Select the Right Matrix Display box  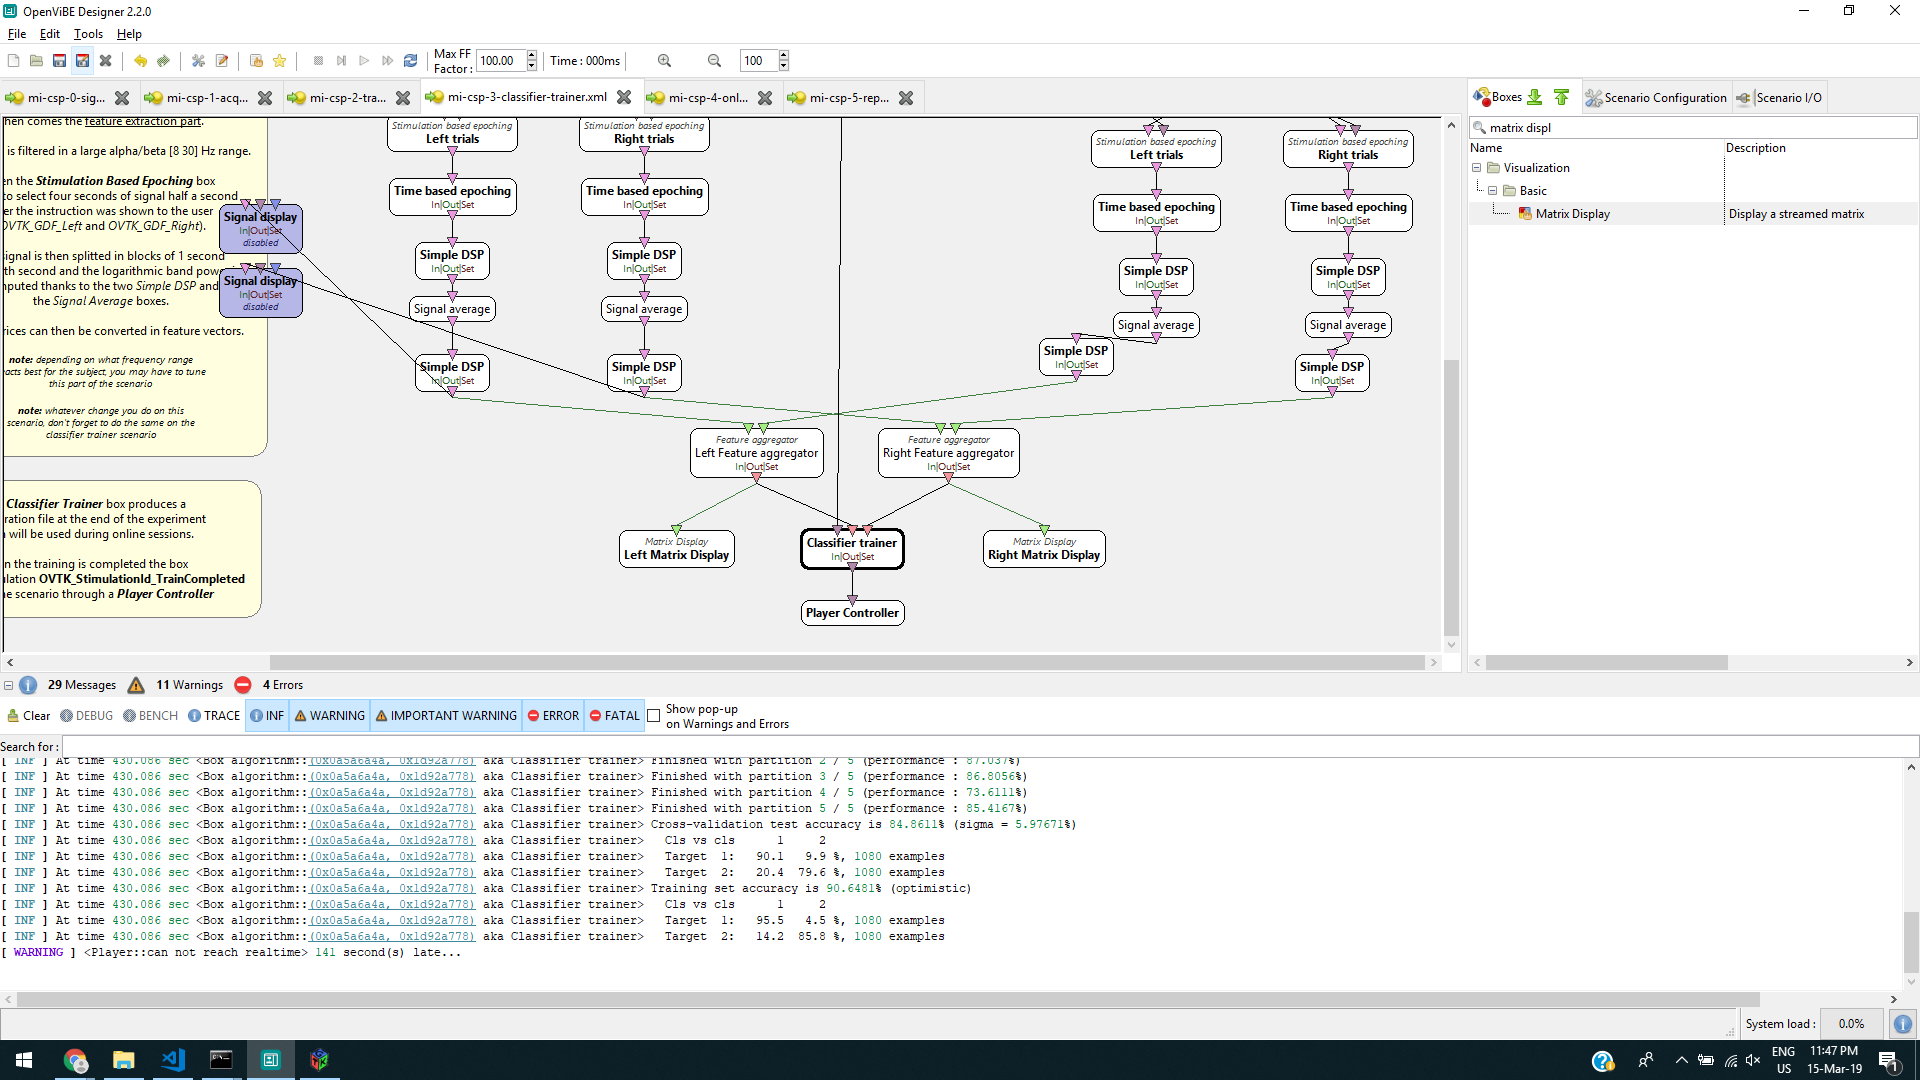[1044, 549]
